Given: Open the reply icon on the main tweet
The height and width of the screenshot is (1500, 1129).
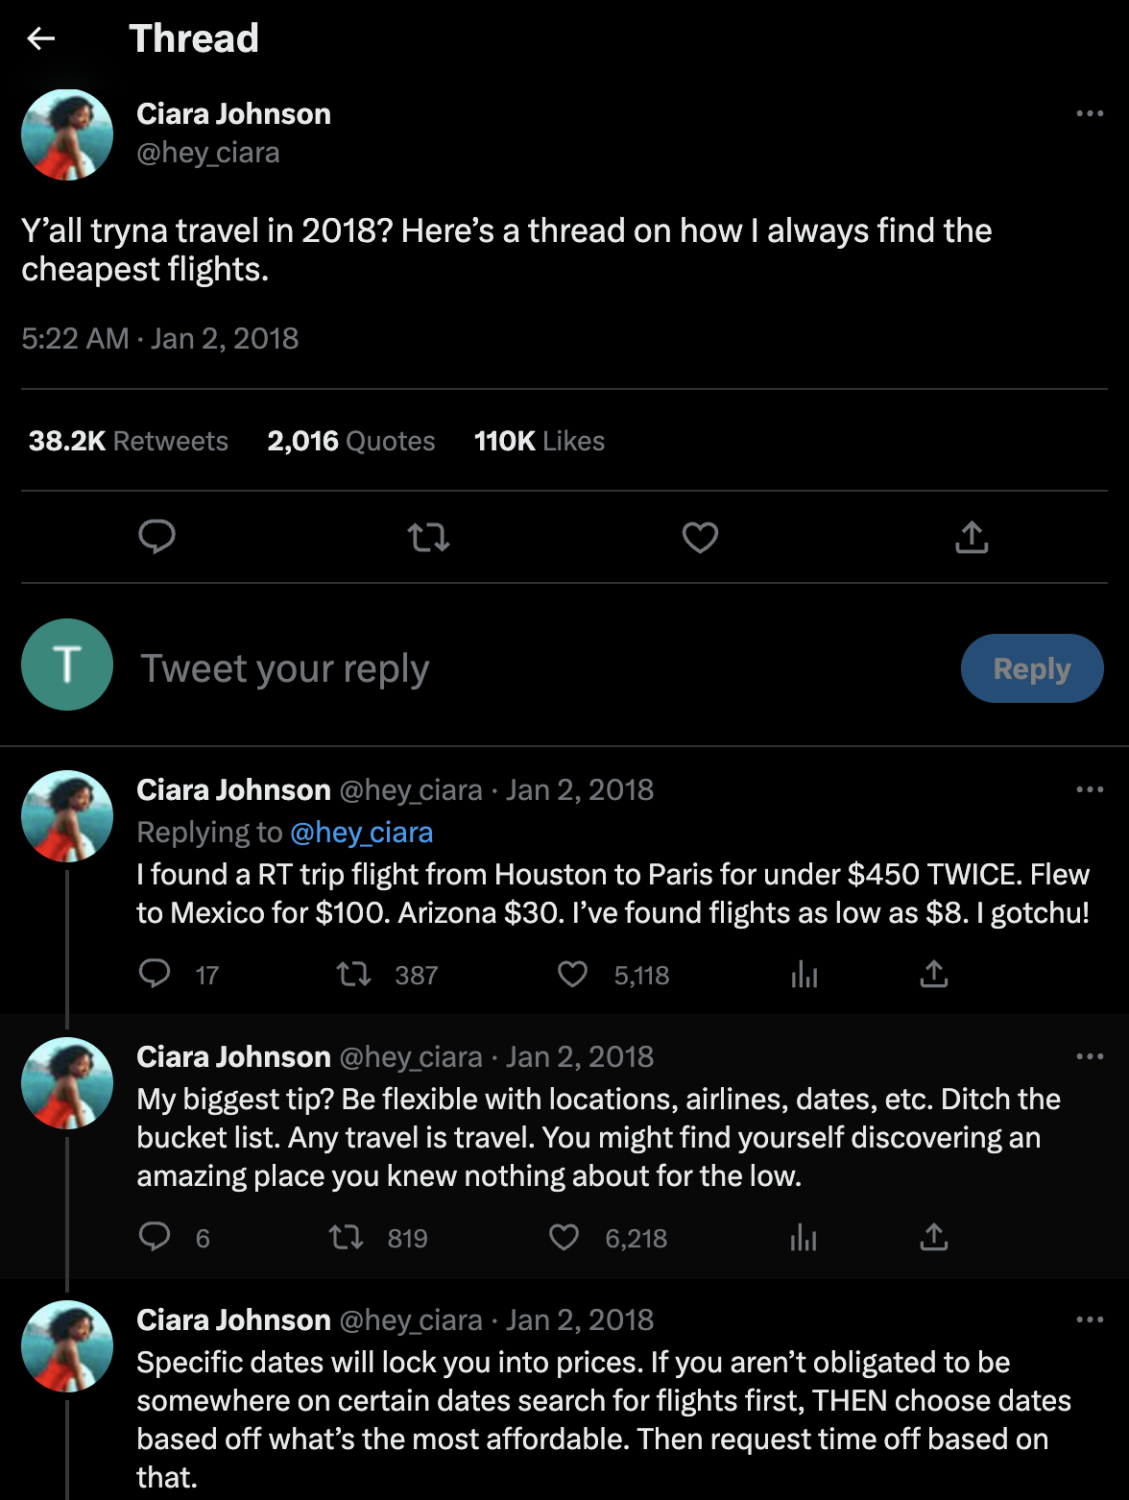Looking at the screenshot, I should point(157,537).
